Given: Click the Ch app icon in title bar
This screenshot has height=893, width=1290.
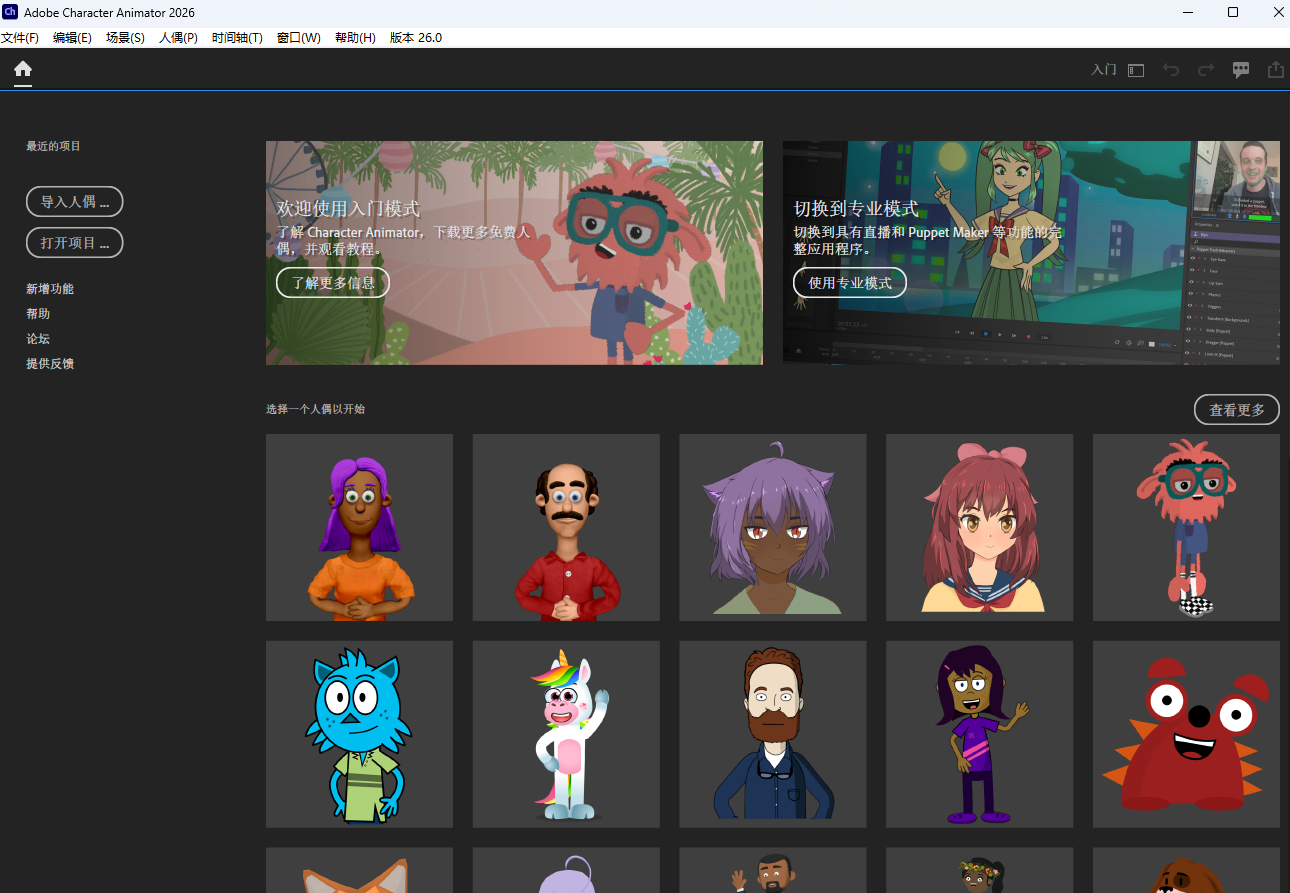Looking at the screenshot, I should (10, 12).
